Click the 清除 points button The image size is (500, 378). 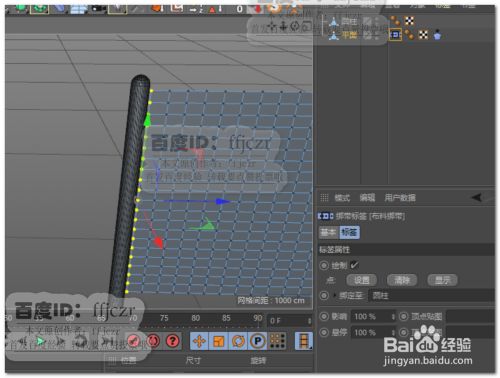click(402, 280)
